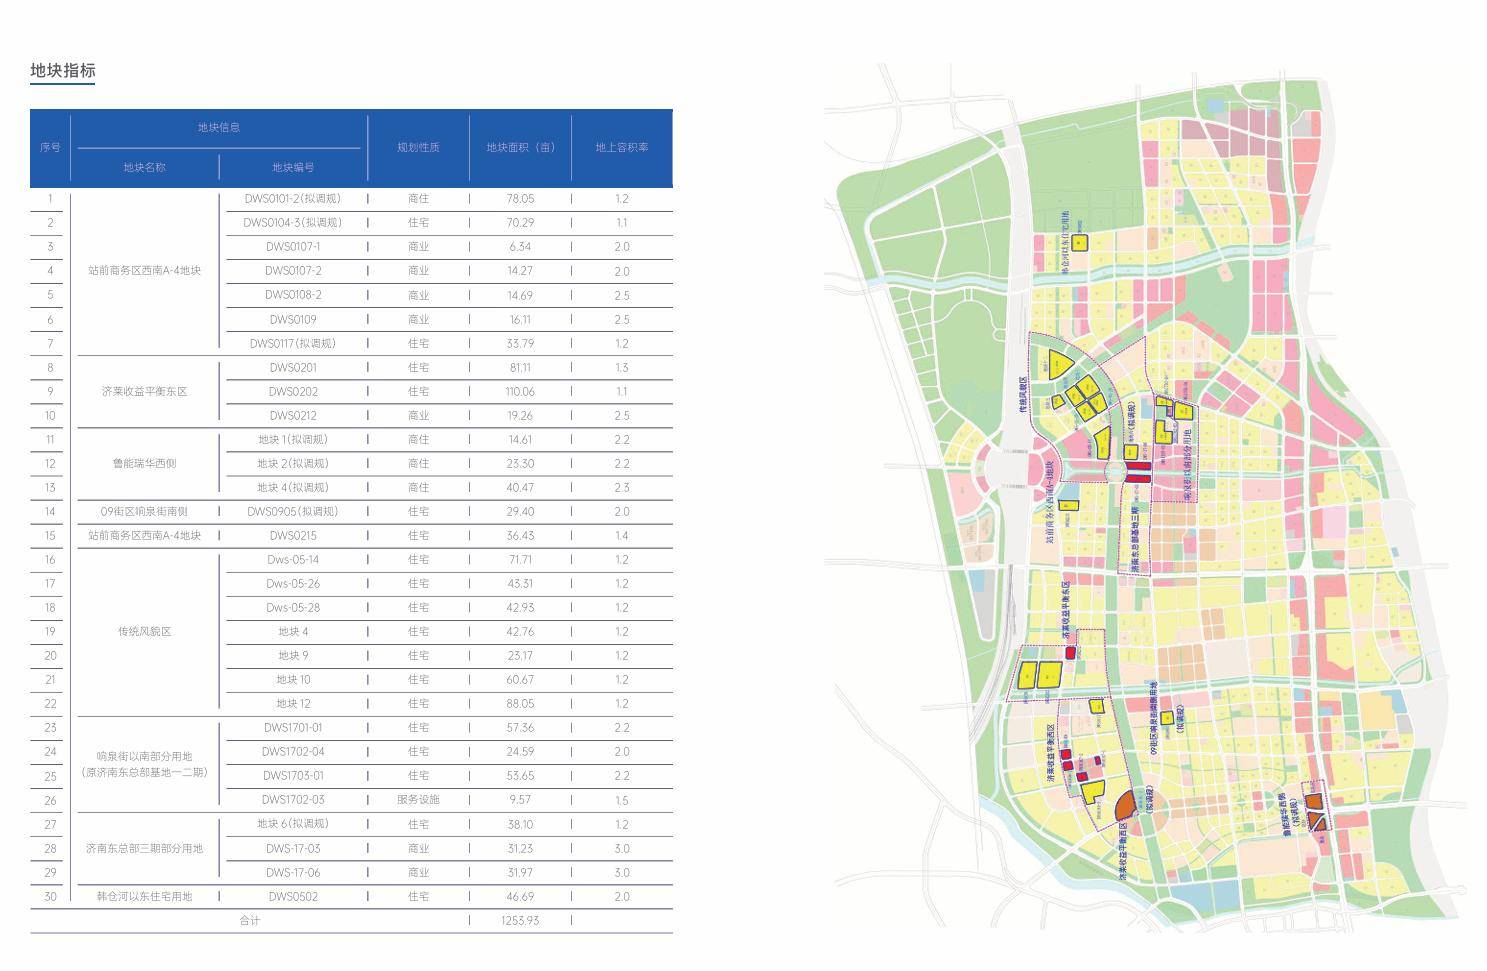Click plot code DWS0109
This screenshot has height=971, width=1487.
[x=293, y=319]
